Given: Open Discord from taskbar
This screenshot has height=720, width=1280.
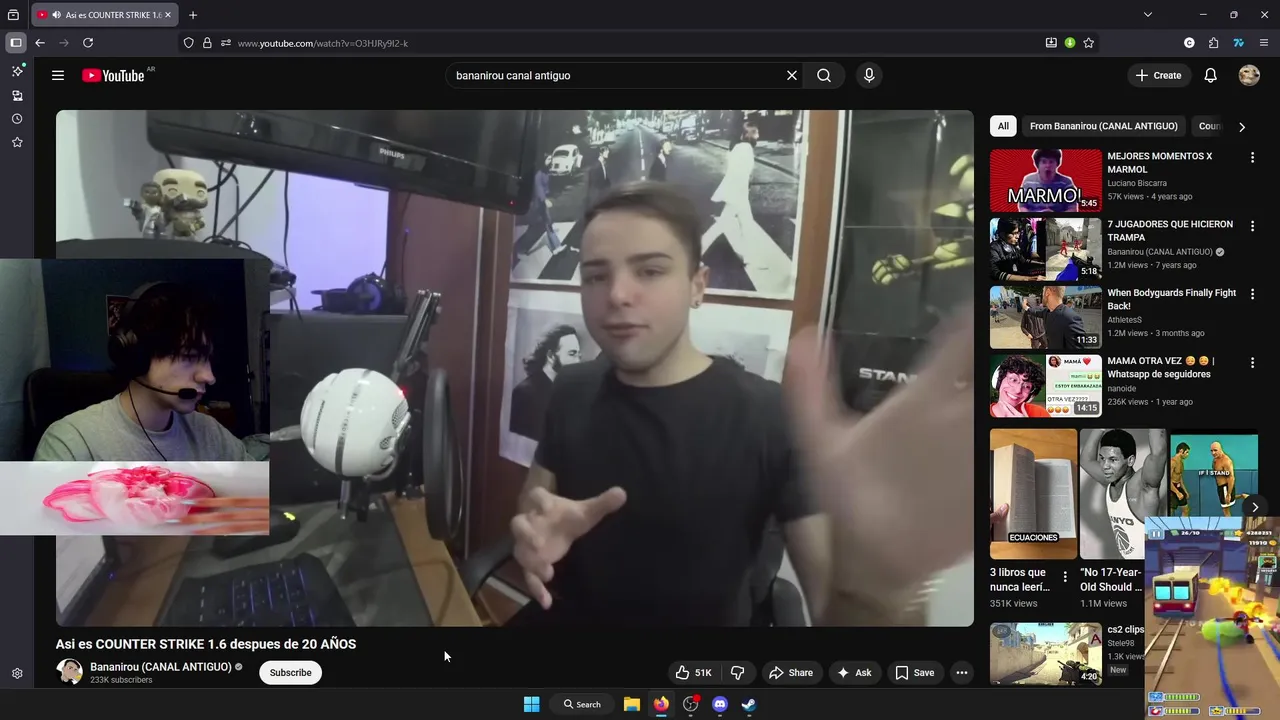Looking at the screenshot, I should point(720,704).
